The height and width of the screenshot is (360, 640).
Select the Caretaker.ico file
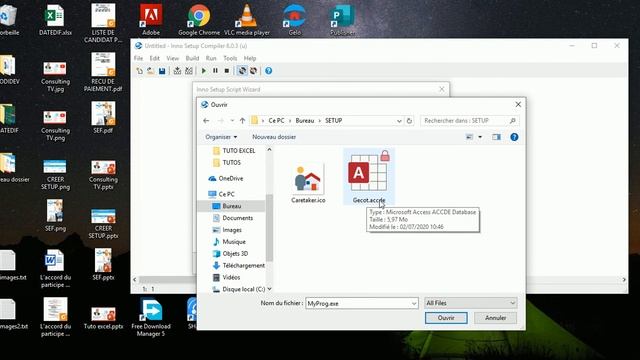[308, 183]
